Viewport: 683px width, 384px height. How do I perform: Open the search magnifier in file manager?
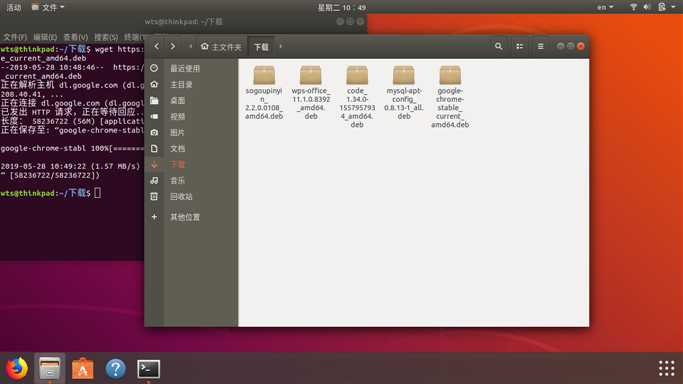click(x=498, y=46)
